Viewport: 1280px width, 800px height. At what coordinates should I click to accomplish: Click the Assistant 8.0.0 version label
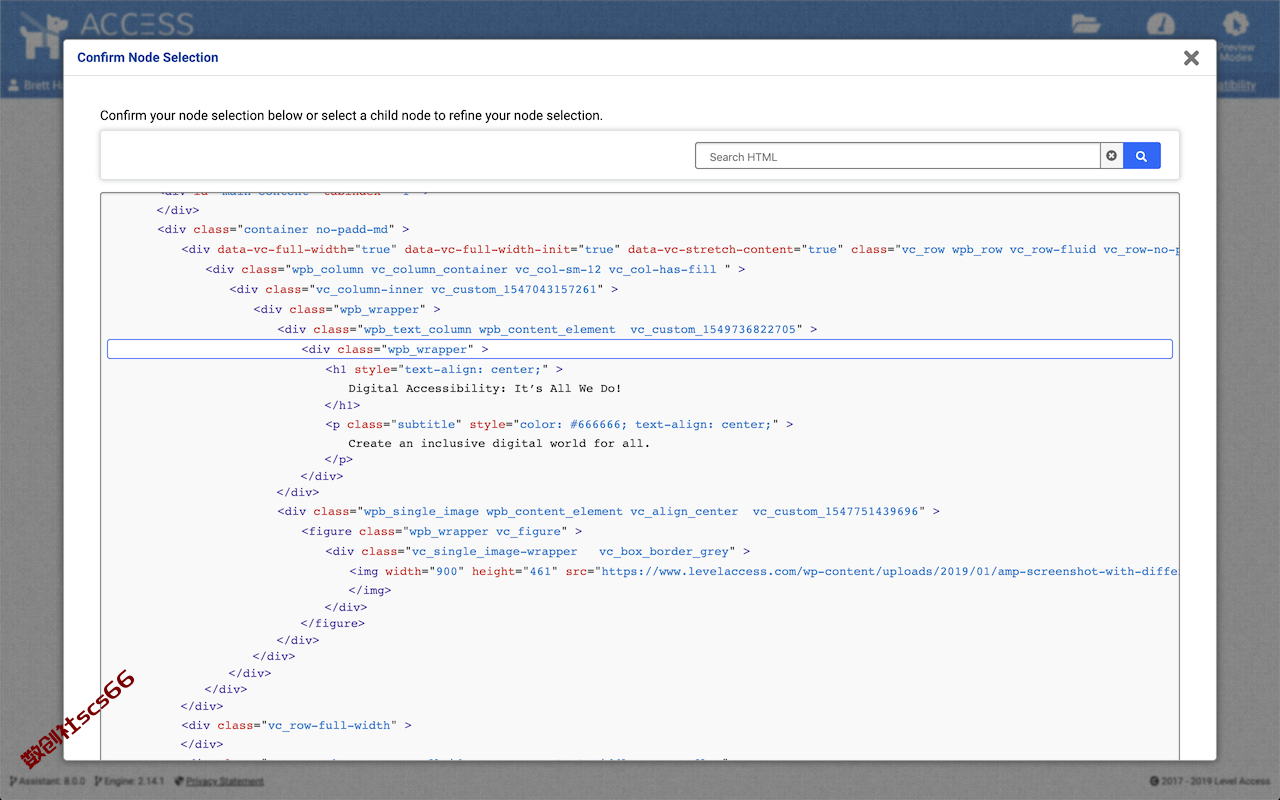tap(47, 781)
